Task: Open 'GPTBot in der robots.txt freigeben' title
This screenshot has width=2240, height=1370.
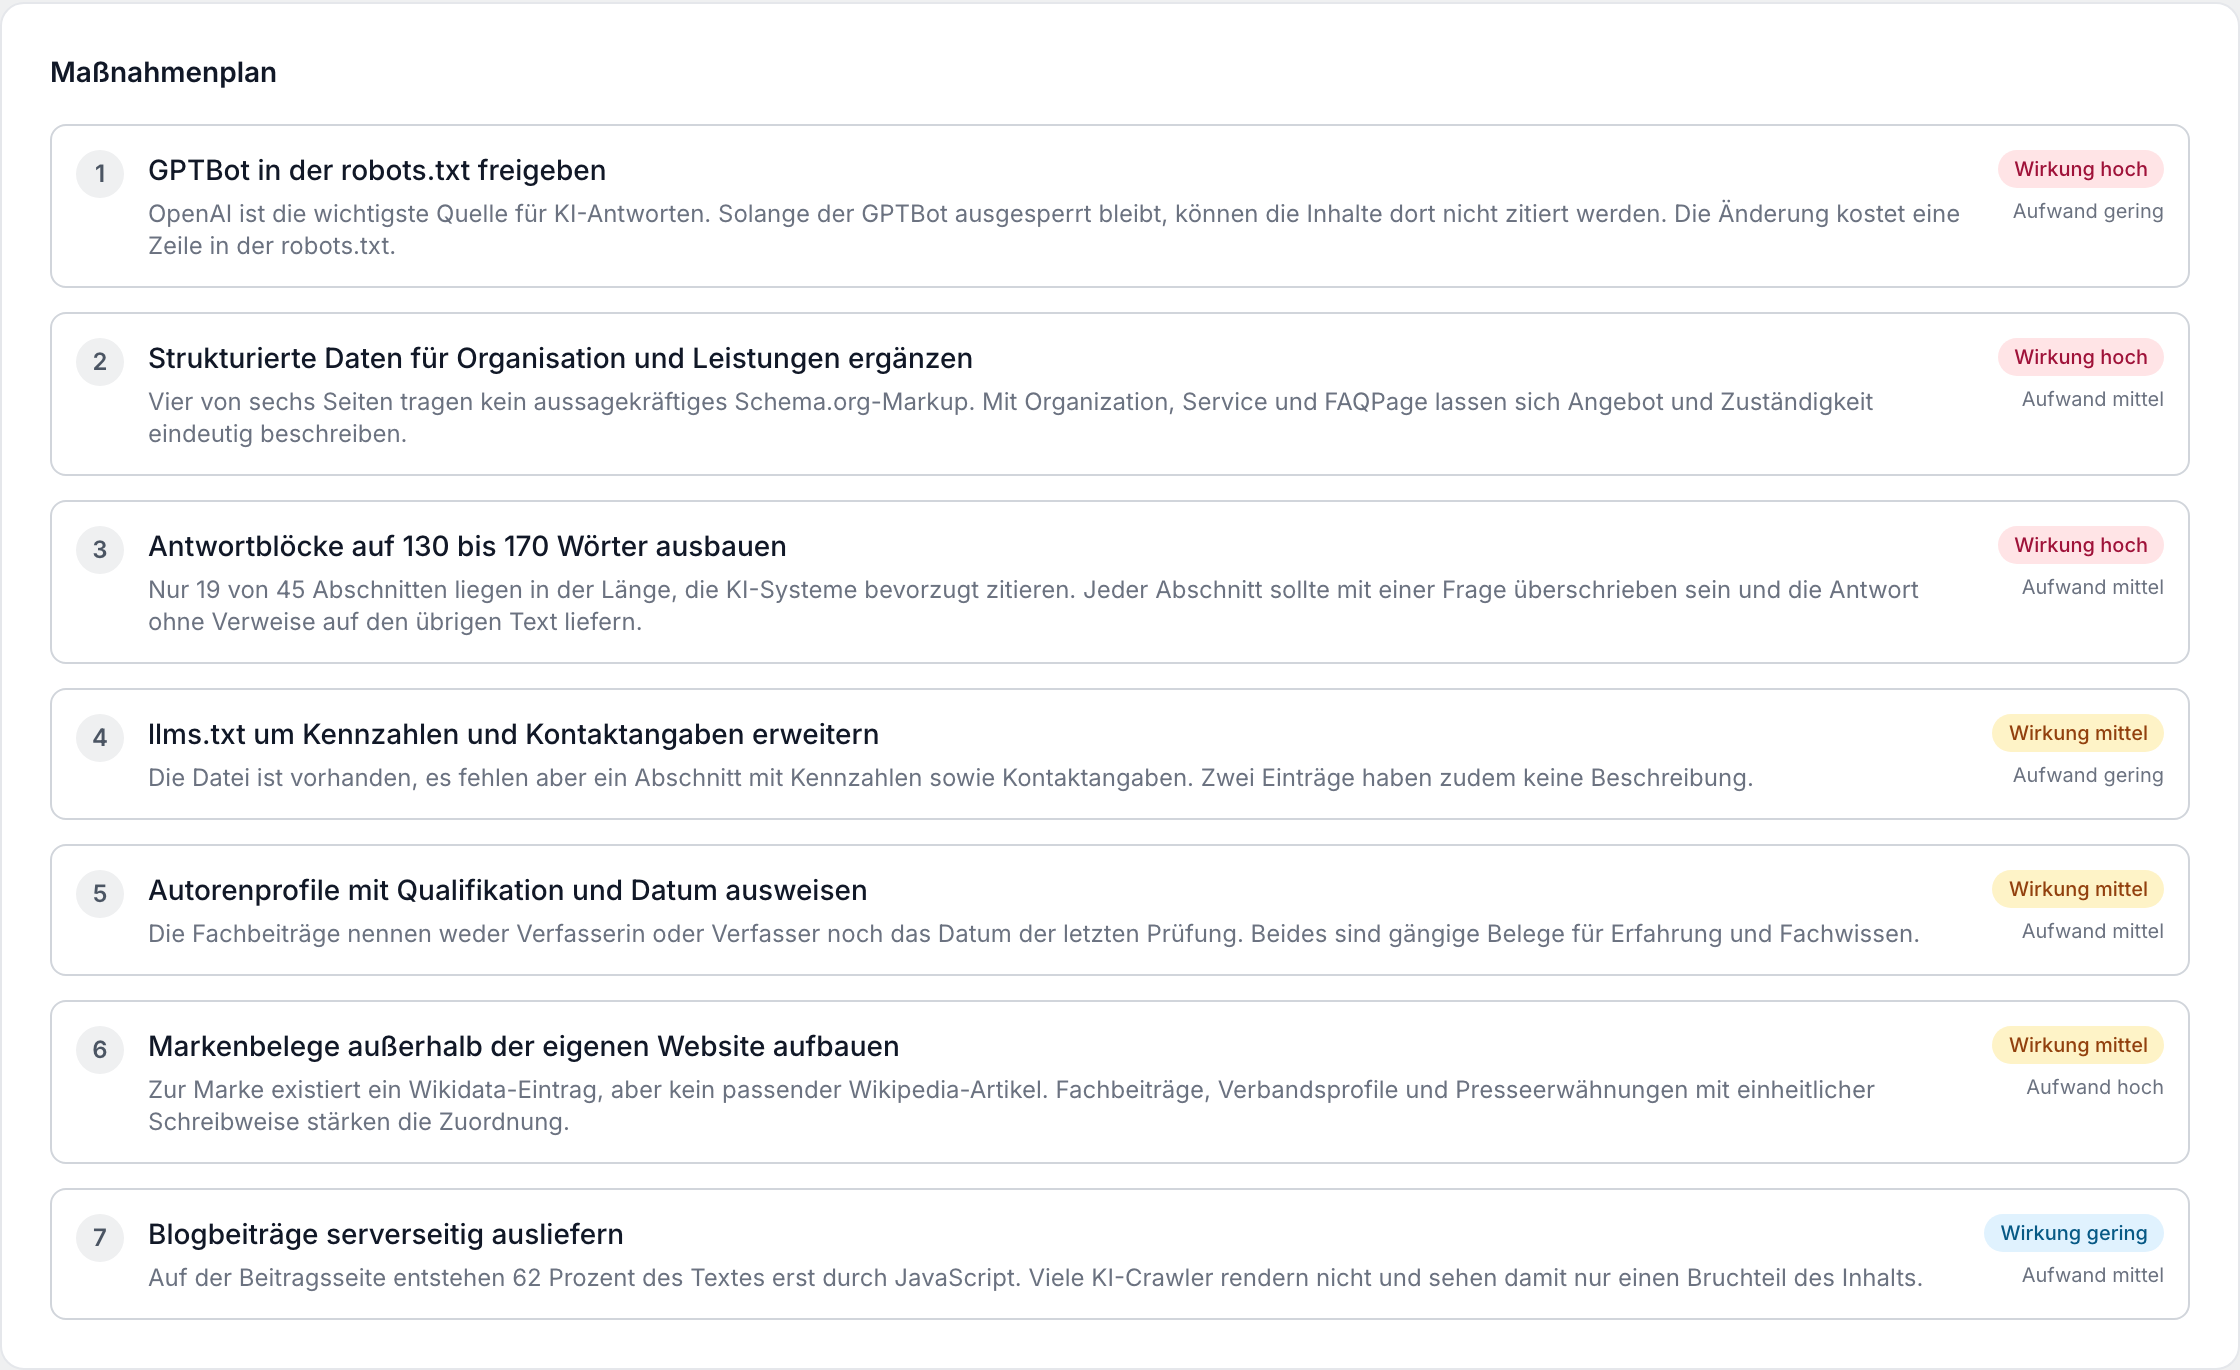Action: click(377, 170)
